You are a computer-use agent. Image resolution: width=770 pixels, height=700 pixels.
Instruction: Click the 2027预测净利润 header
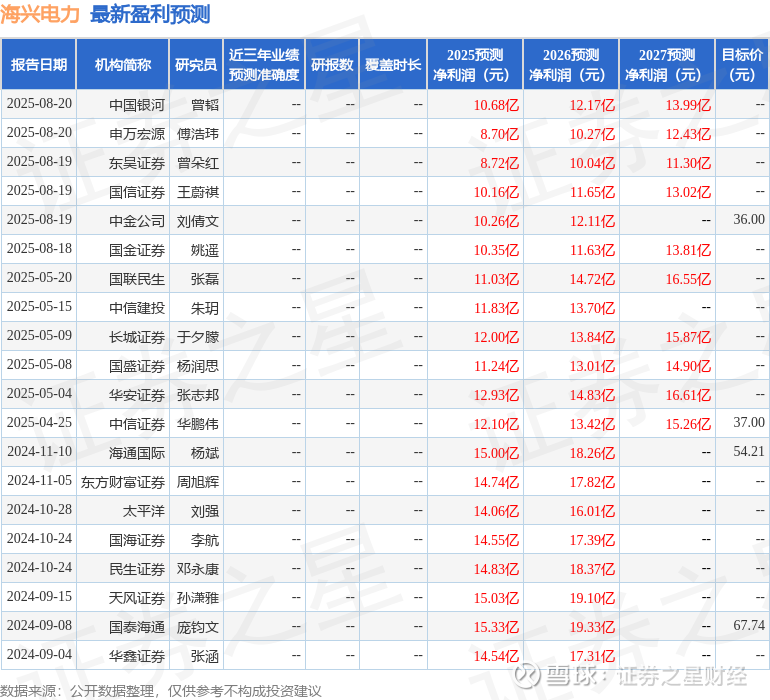point(667,64)
